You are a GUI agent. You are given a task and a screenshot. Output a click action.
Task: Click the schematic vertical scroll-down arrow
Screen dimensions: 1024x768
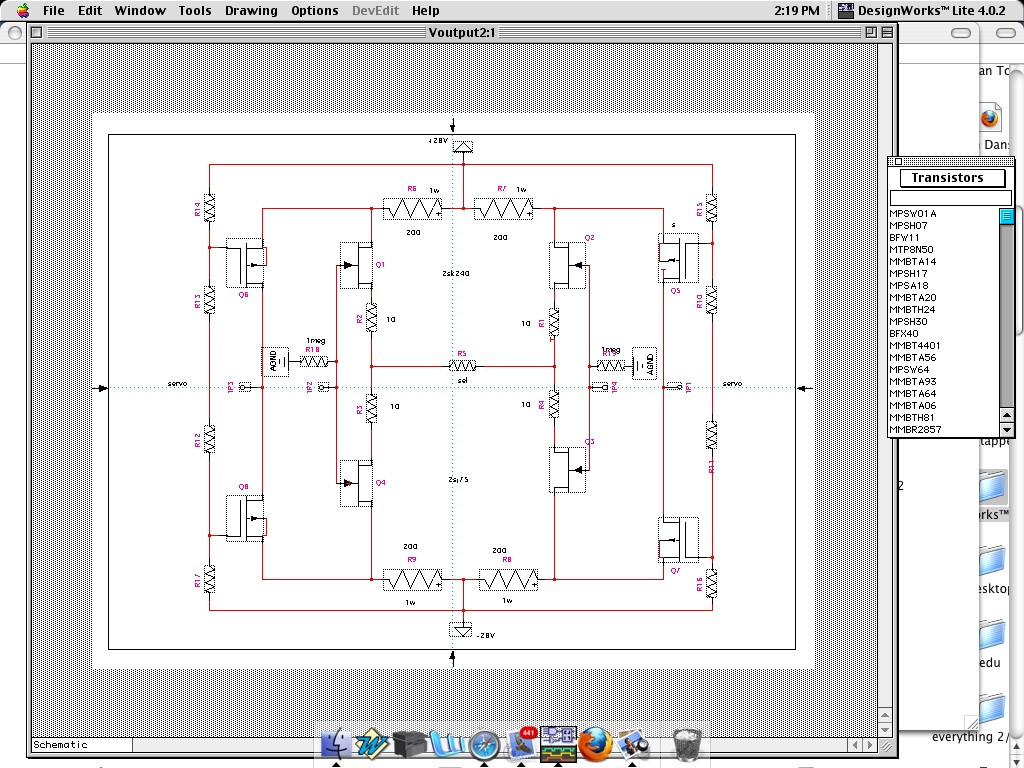886,729
